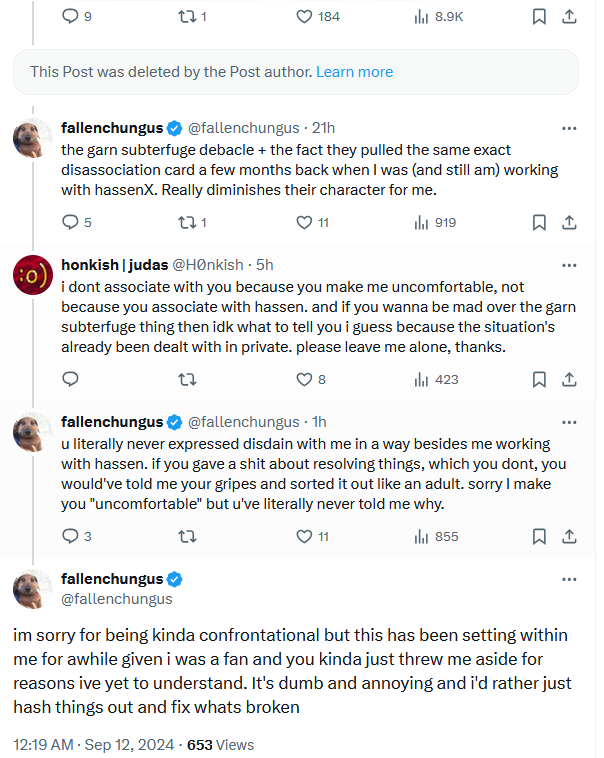
Task: Share the 1h fallenchungus post
Action: [x=568, y=536]
